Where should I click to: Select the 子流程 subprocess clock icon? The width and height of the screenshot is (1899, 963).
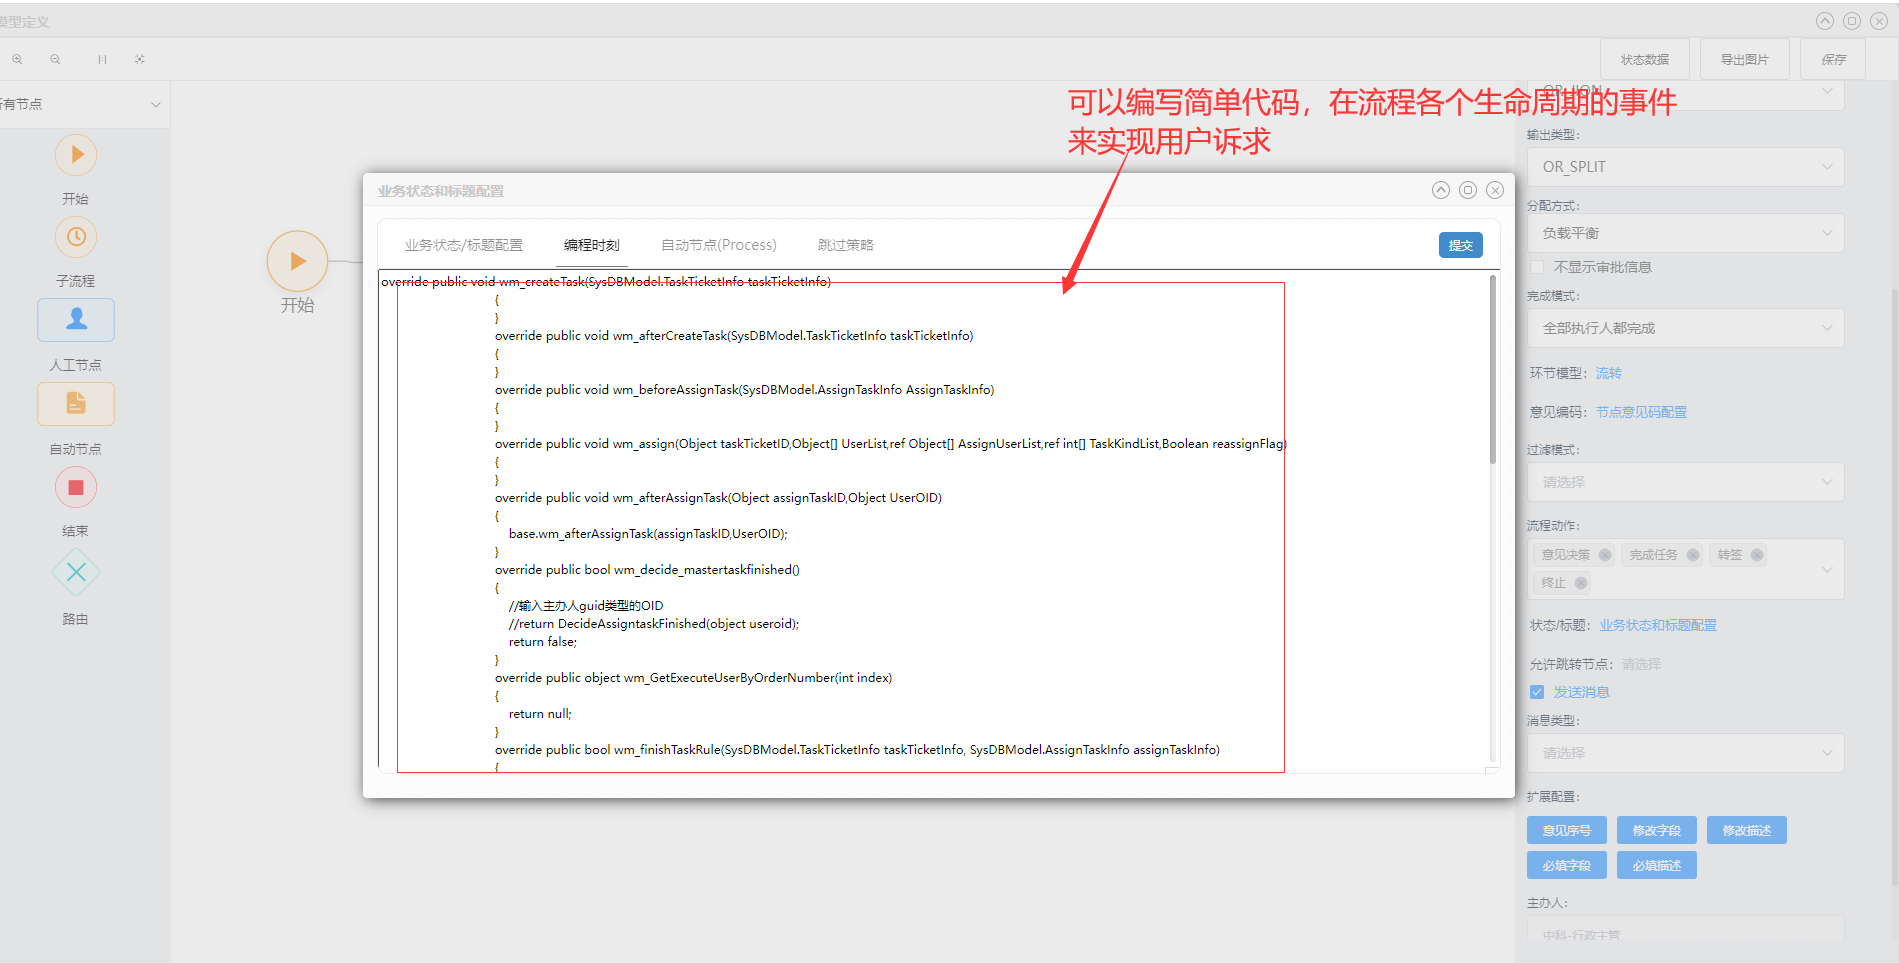tap(76, 237)
